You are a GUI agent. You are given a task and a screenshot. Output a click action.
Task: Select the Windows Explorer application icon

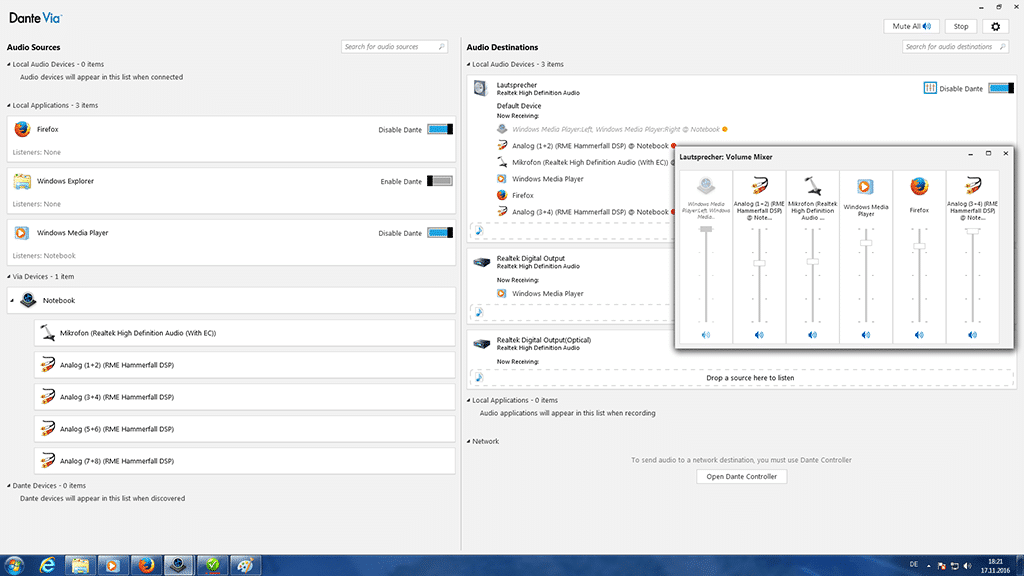(23, 181)
